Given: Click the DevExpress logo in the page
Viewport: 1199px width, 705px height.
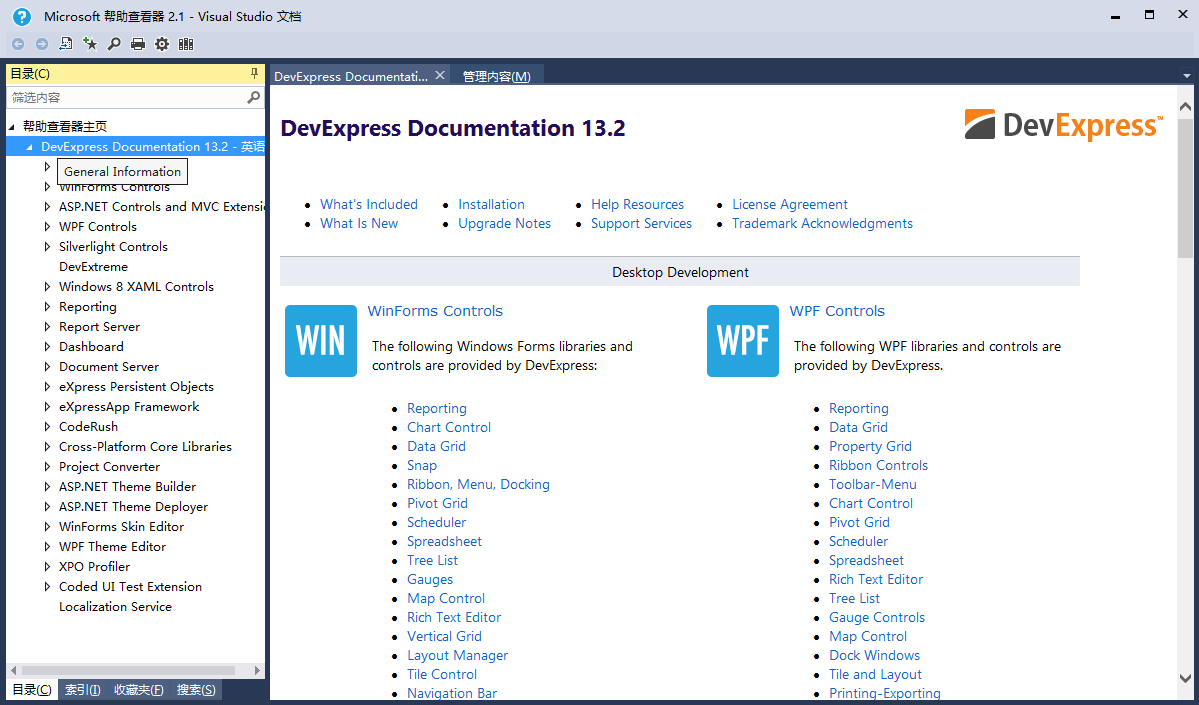Looking at the screenshot, I should tap(1064, 125).
